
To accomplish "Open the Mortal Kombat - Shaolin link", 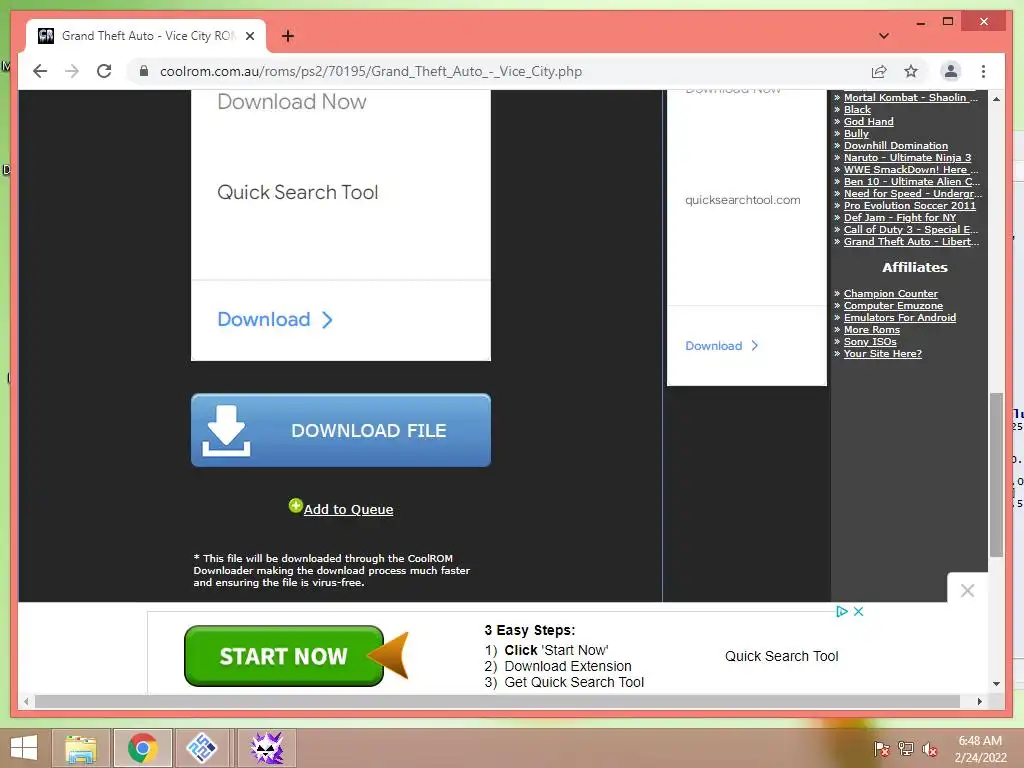I will 910,97.
